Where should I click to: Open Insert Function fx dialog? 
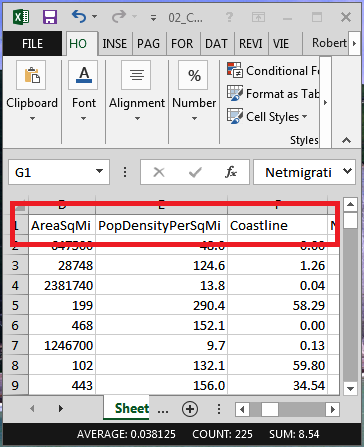[231, 172]
